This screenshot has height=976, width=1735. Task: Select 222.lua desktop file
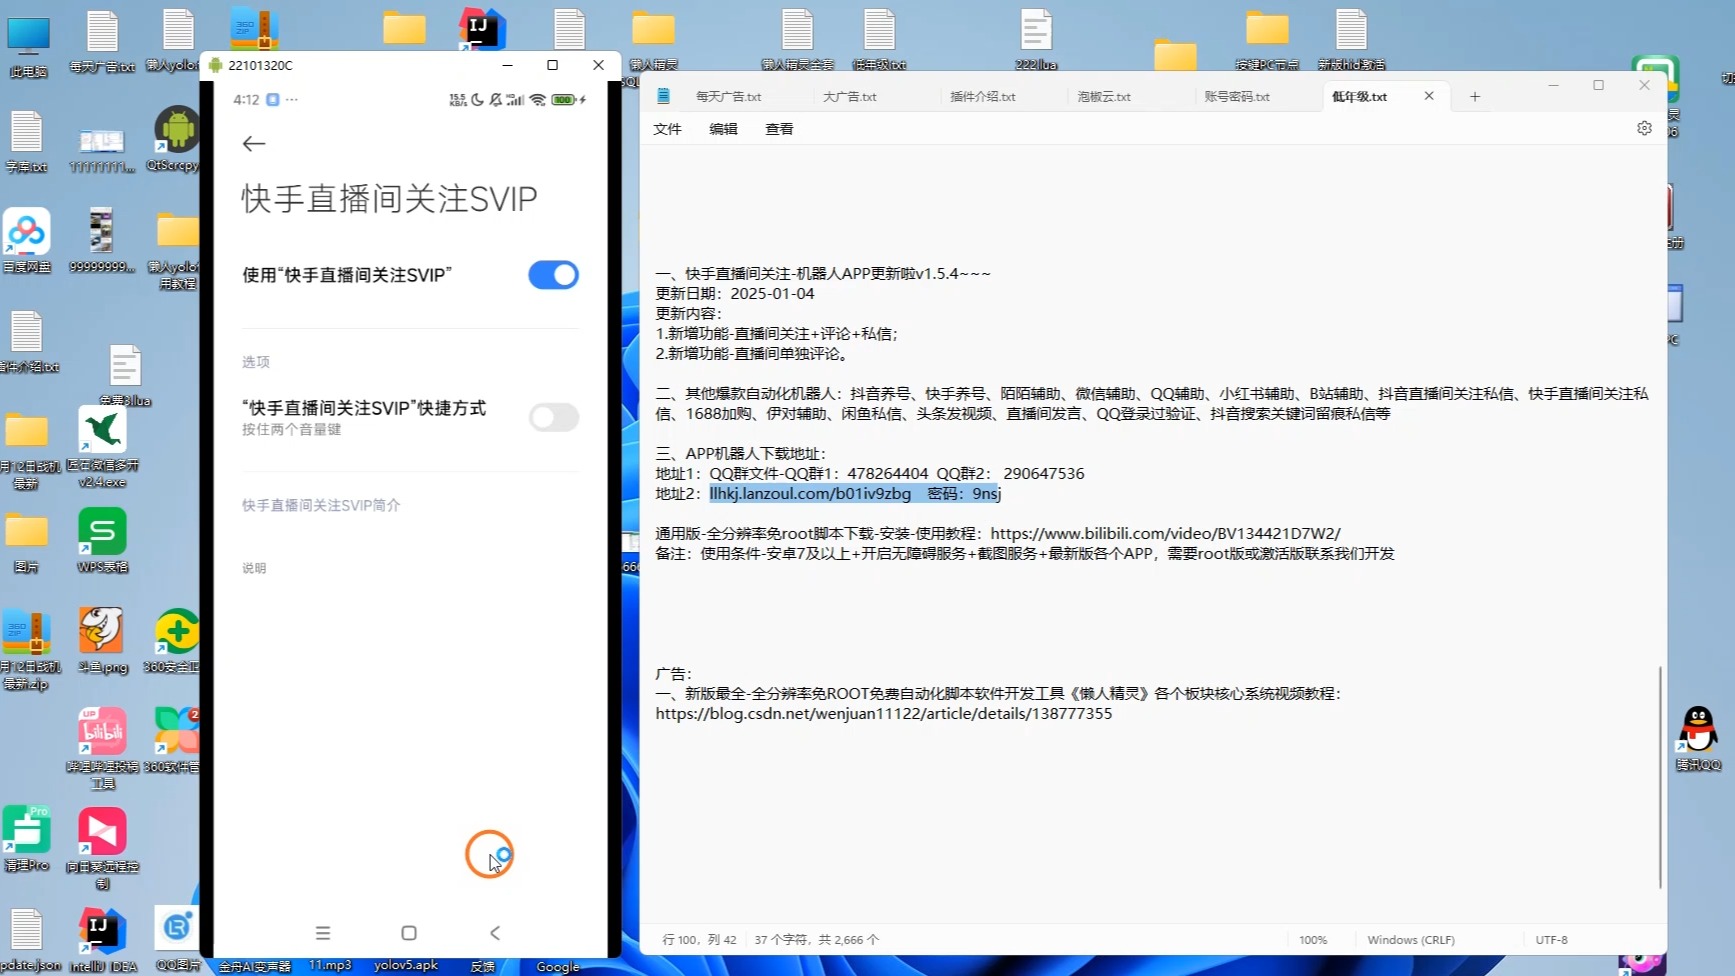coord(1036,40)
